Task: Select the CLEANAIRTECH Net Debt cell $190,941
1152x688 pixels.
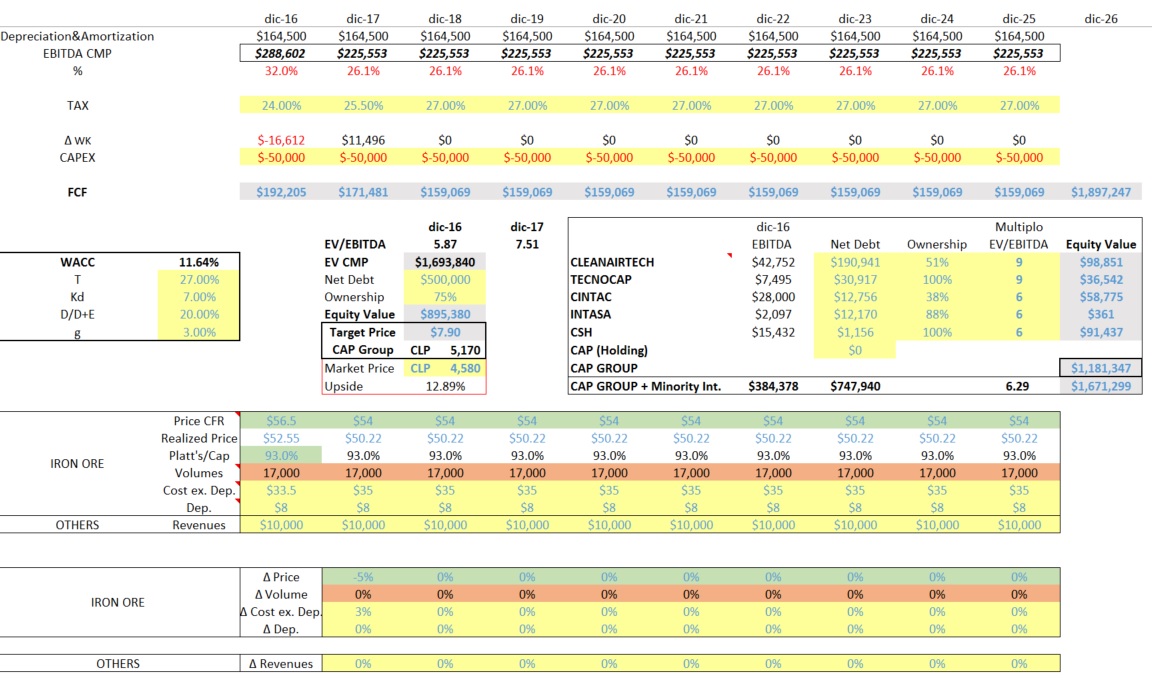Action: click(854, 262)
